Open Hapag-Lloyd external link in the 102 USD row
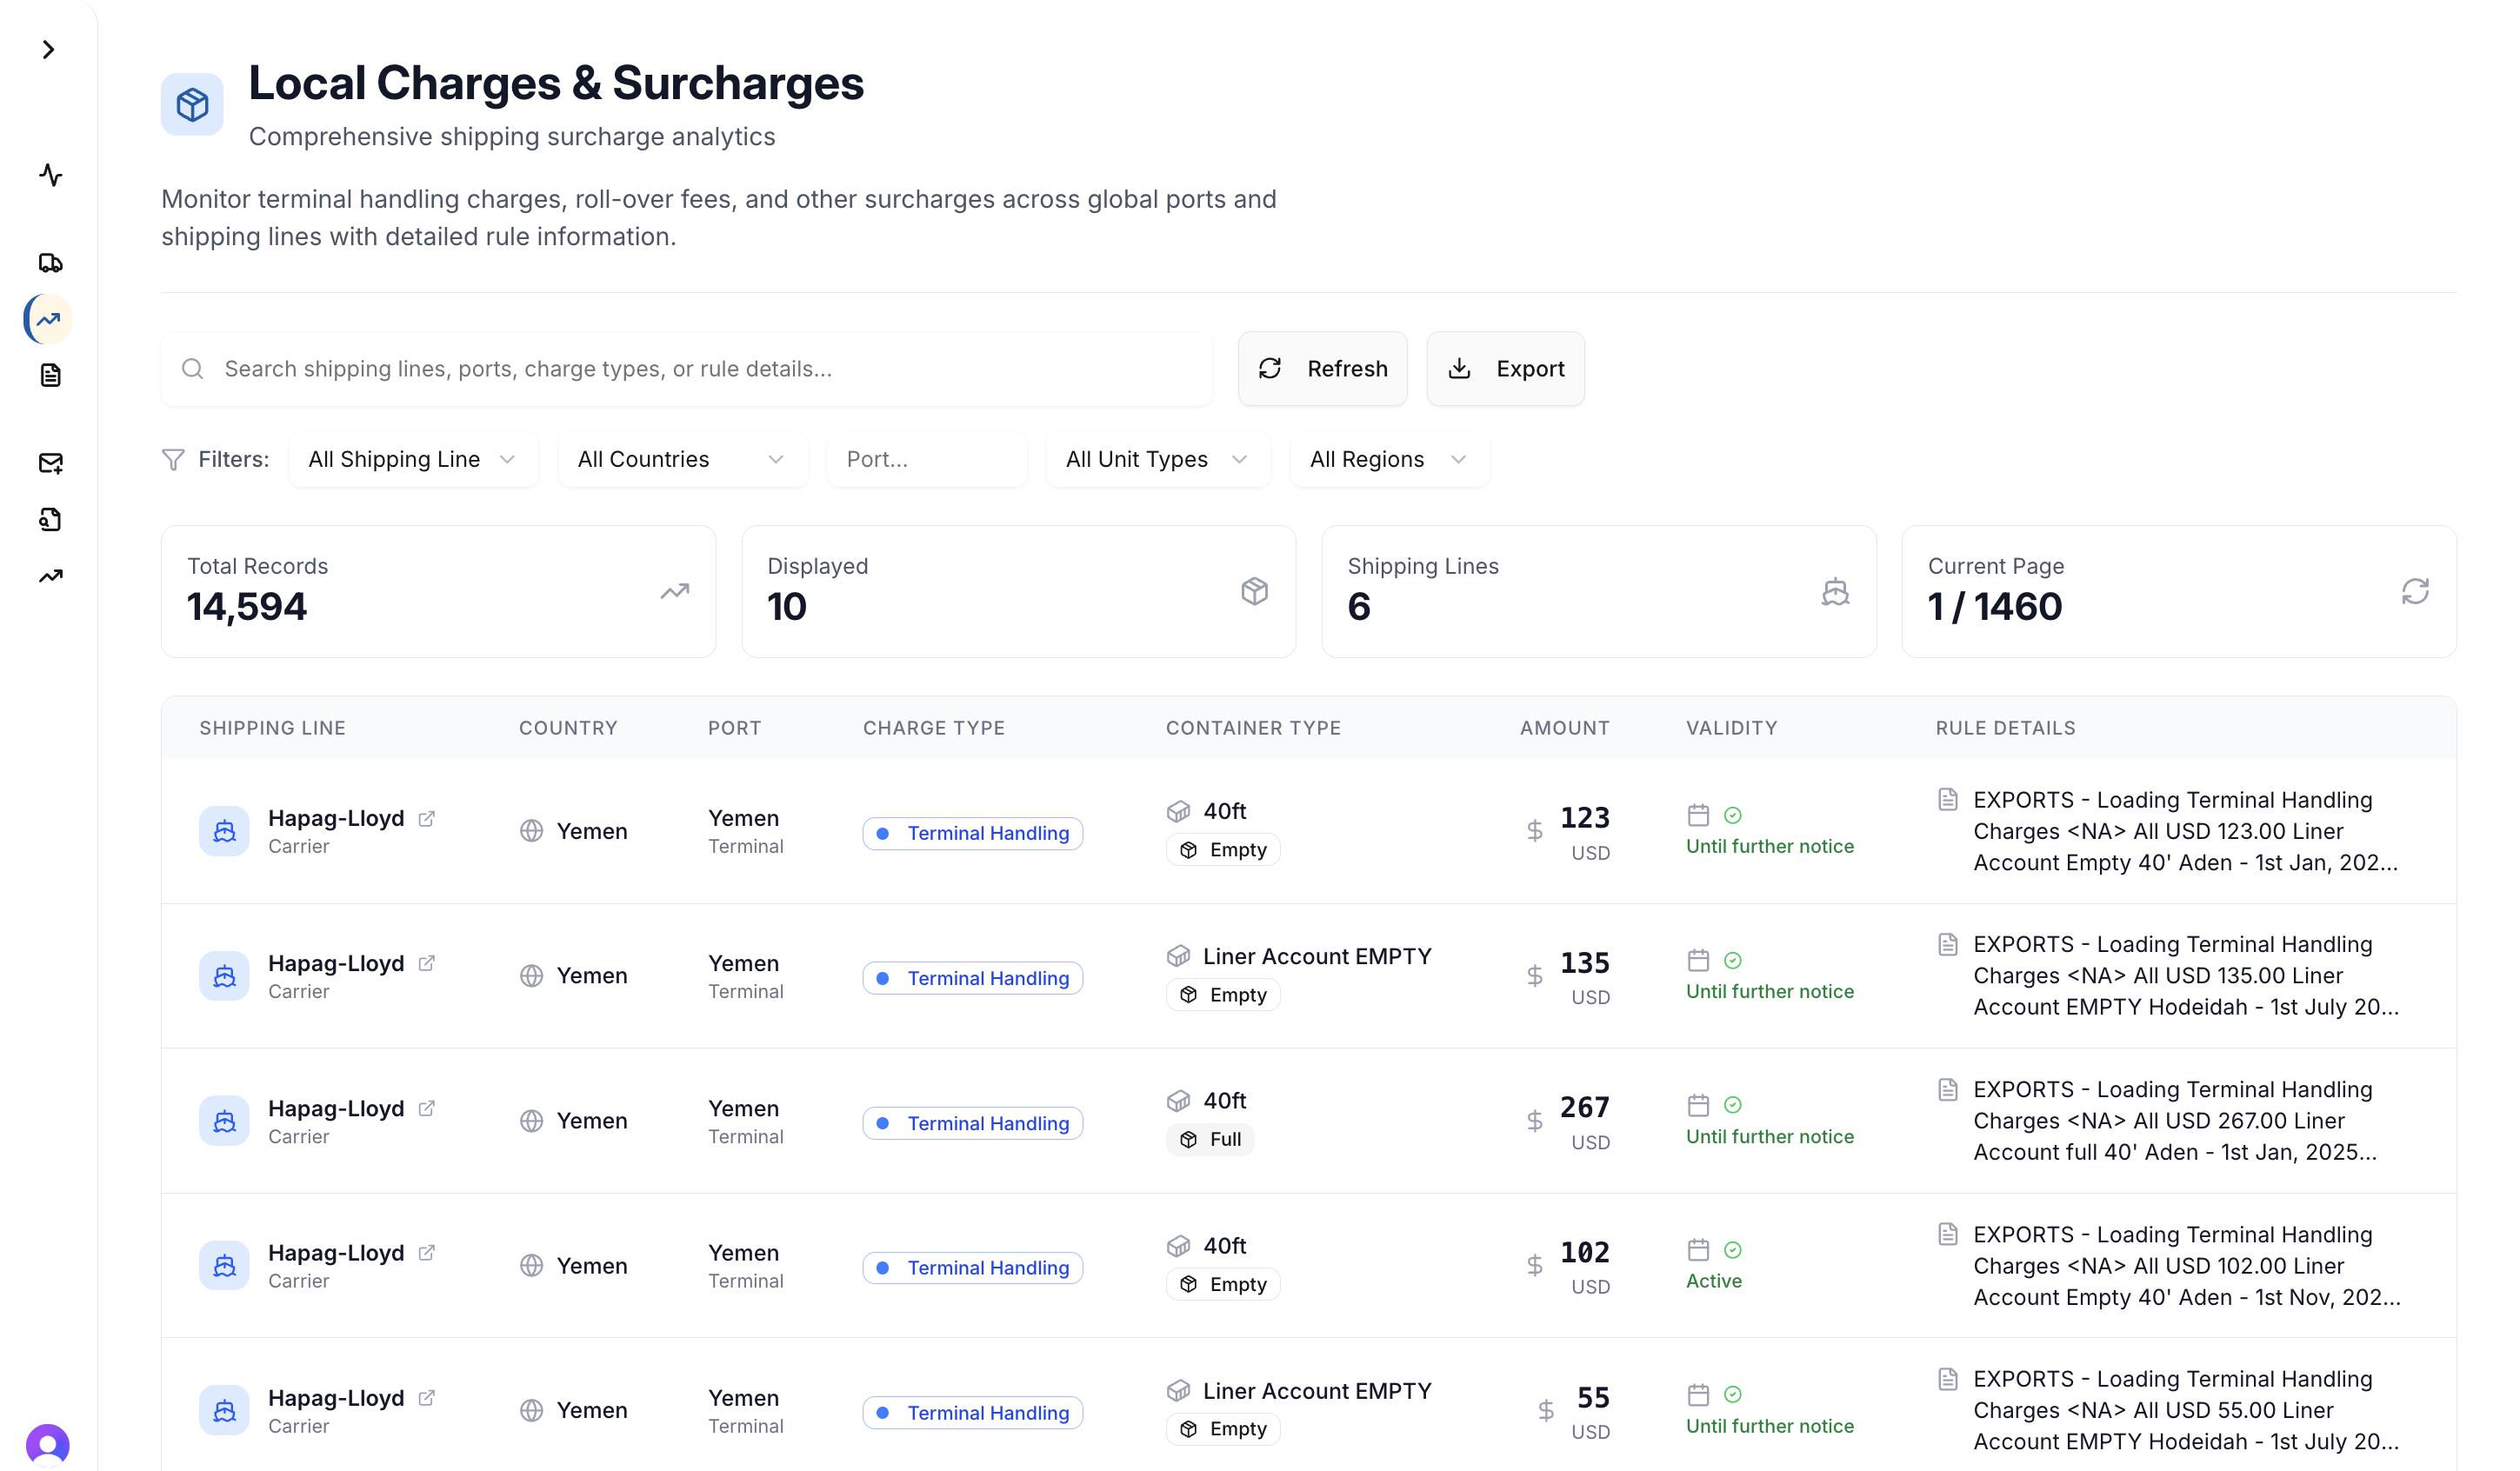Screen dimensions: 2520x1471 (x=427, y=1252)
